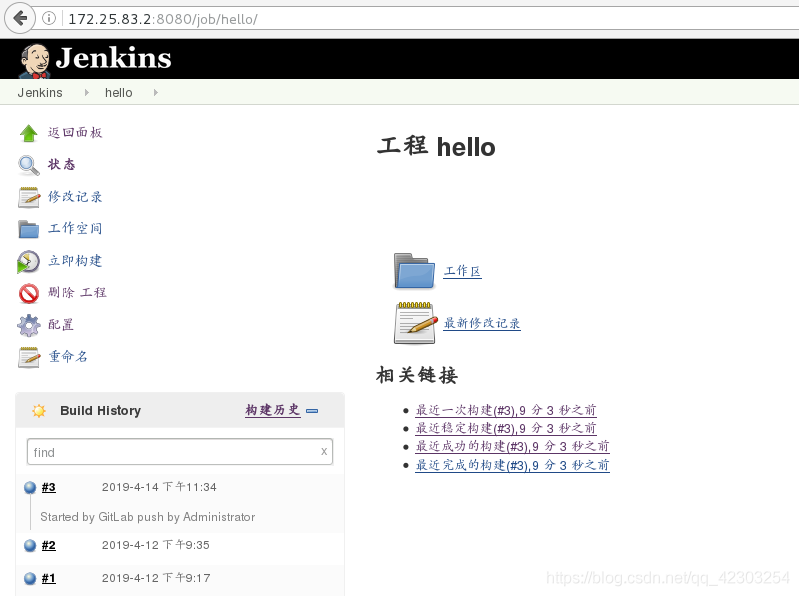Viewport: 799px width, 596px height.
Task: Click the browser address bar URL
Action: pyautogui.click(x=163, y=19)
